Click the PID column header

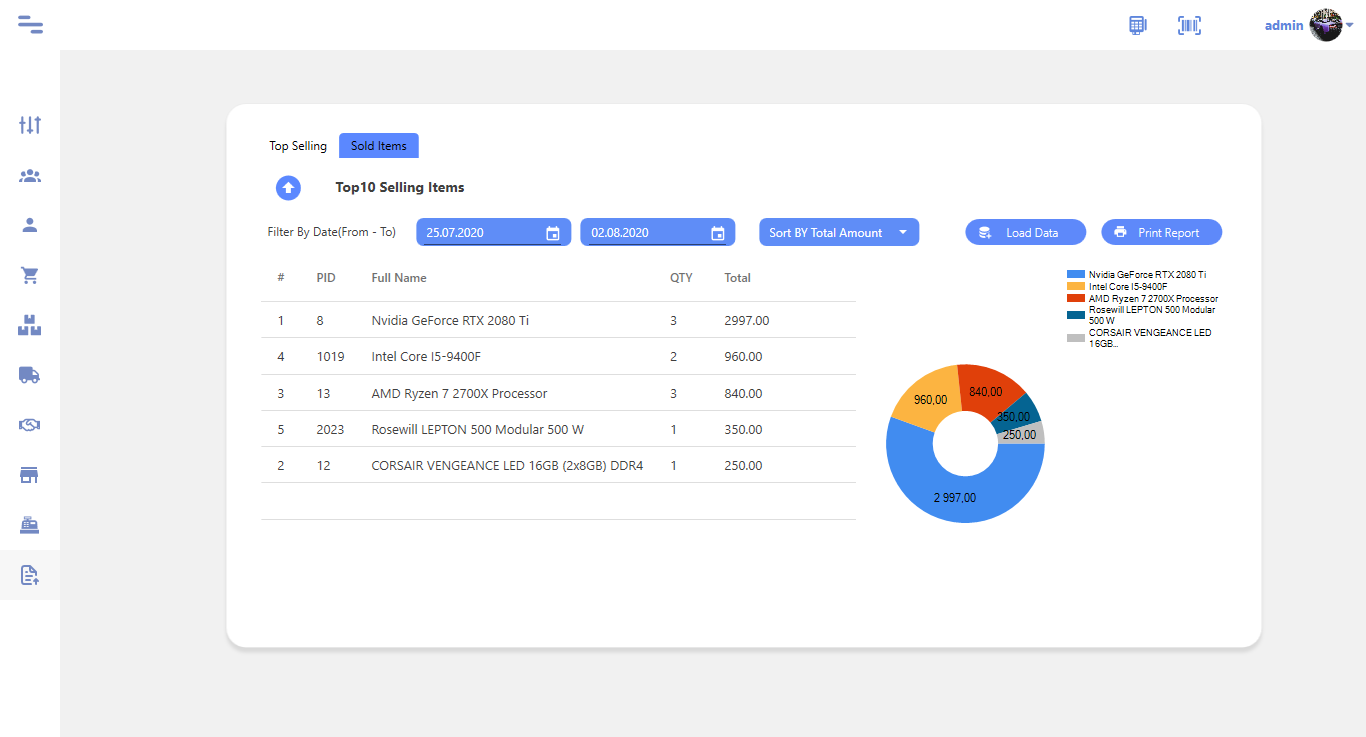[x=326, y=278]
